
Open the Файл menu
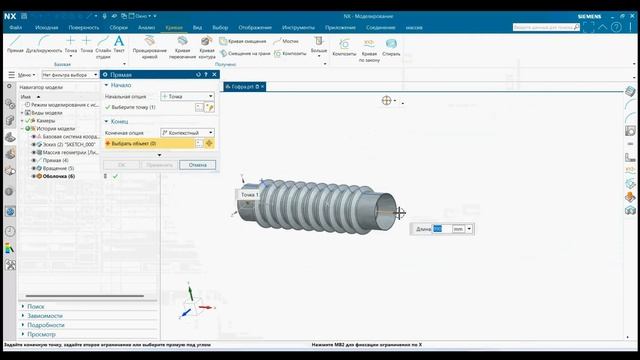(x=16, y=27)
